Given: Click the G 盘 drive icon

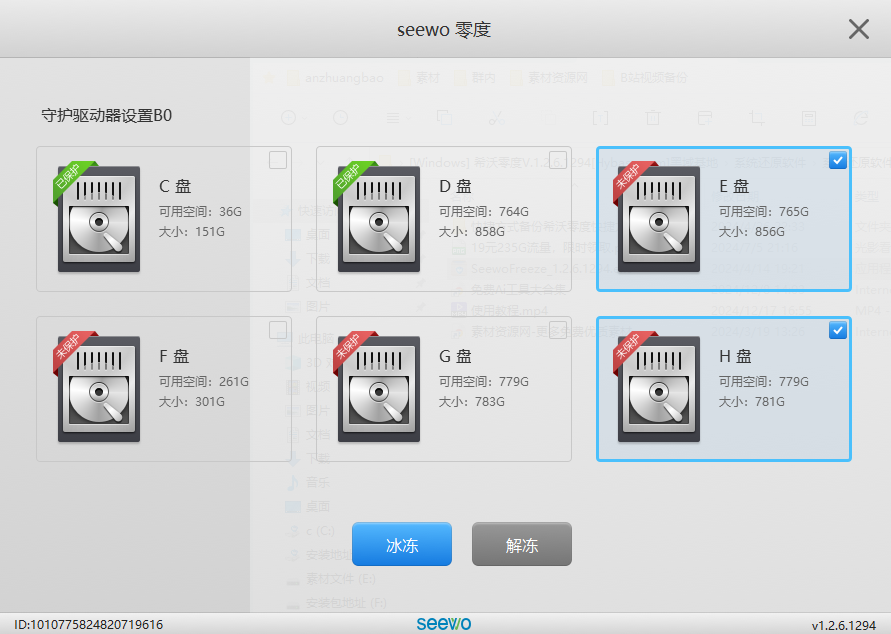Looking at the screenshot, I should pyautogui.click(x=377, y=388).
